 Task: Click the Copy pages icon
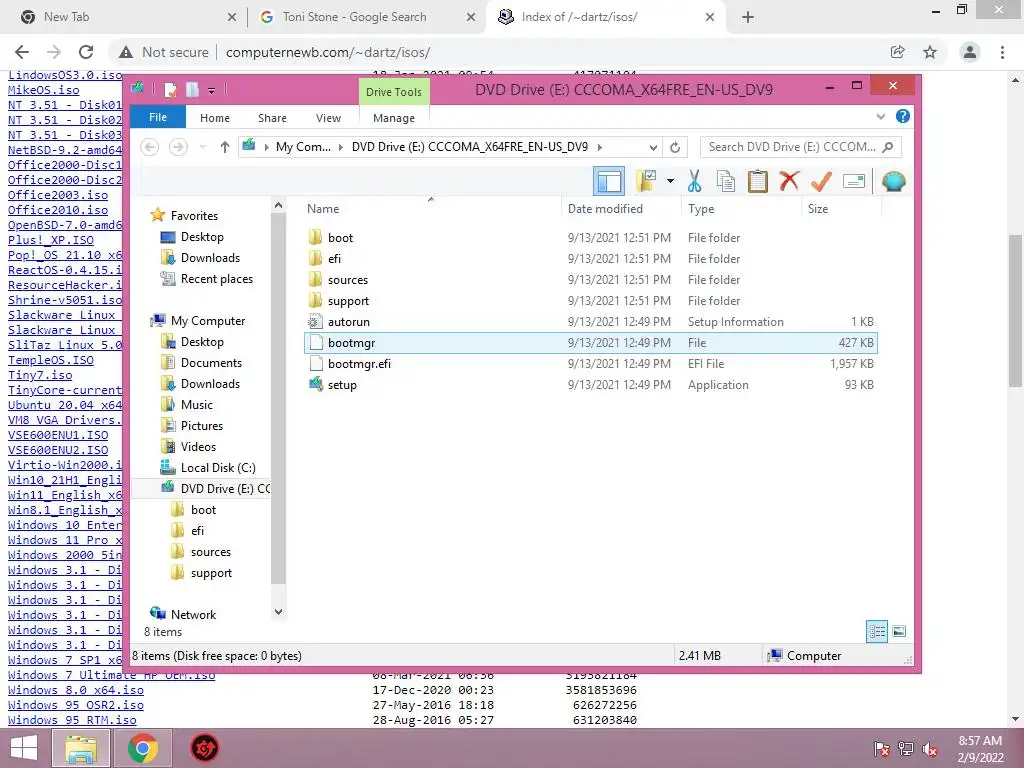(x=726, y=181)
